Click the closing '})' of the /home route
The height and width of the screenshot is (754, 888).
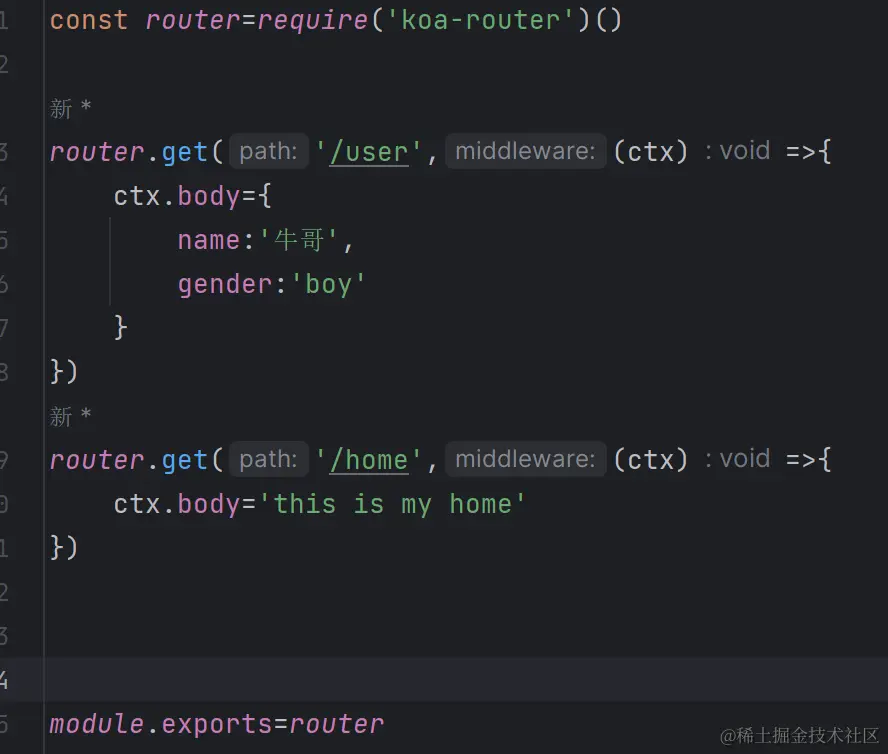point(64,548)
